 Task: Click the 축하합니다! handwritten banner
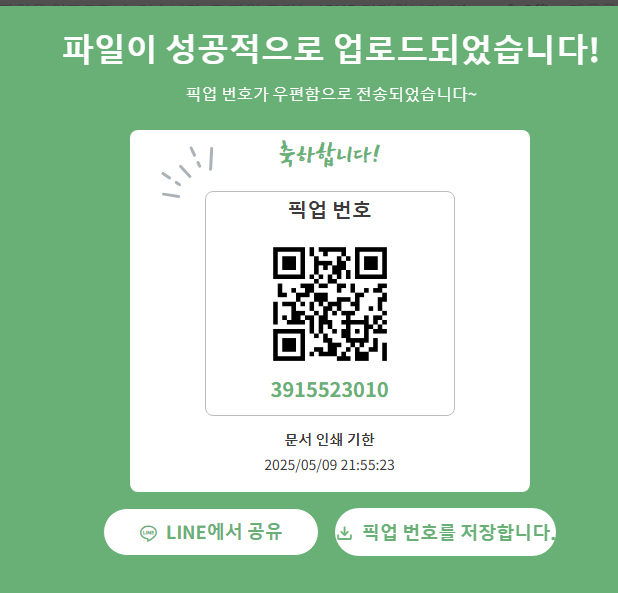point(329,154)
